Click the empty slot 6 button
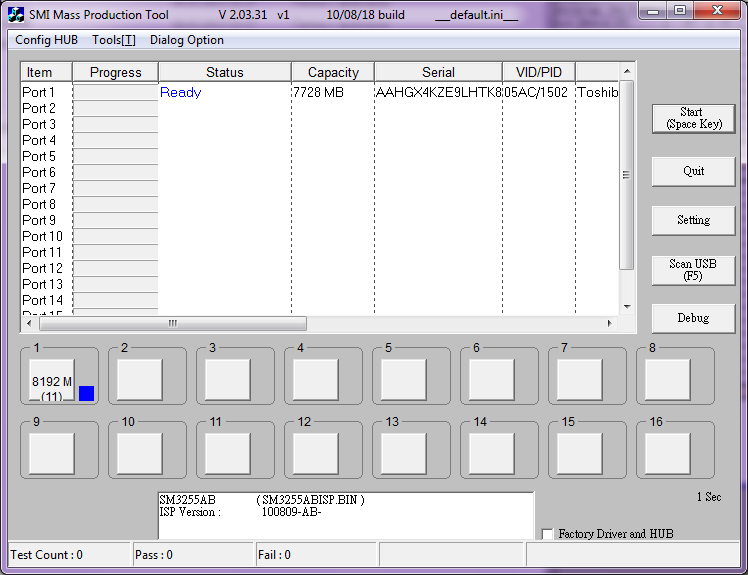 pyautogui.click(x=491, y=380)
